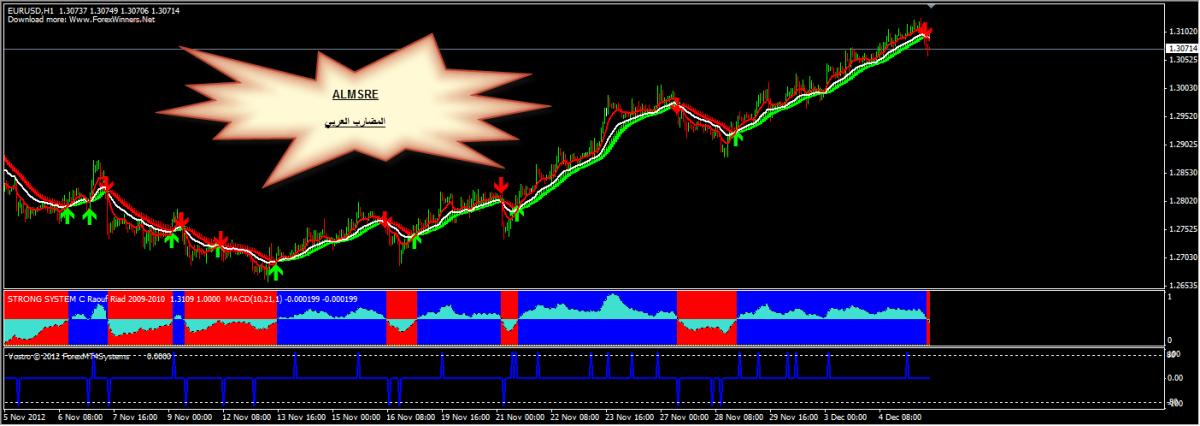Click the grey chart shift triangle at top
The height and width of the screenshot is (426, 1200).
pos(932,6)
